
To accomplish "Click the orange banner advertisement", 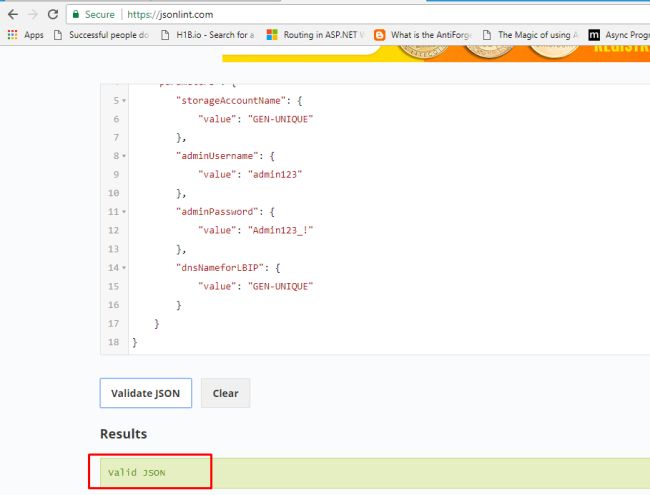I will [436, 54].
